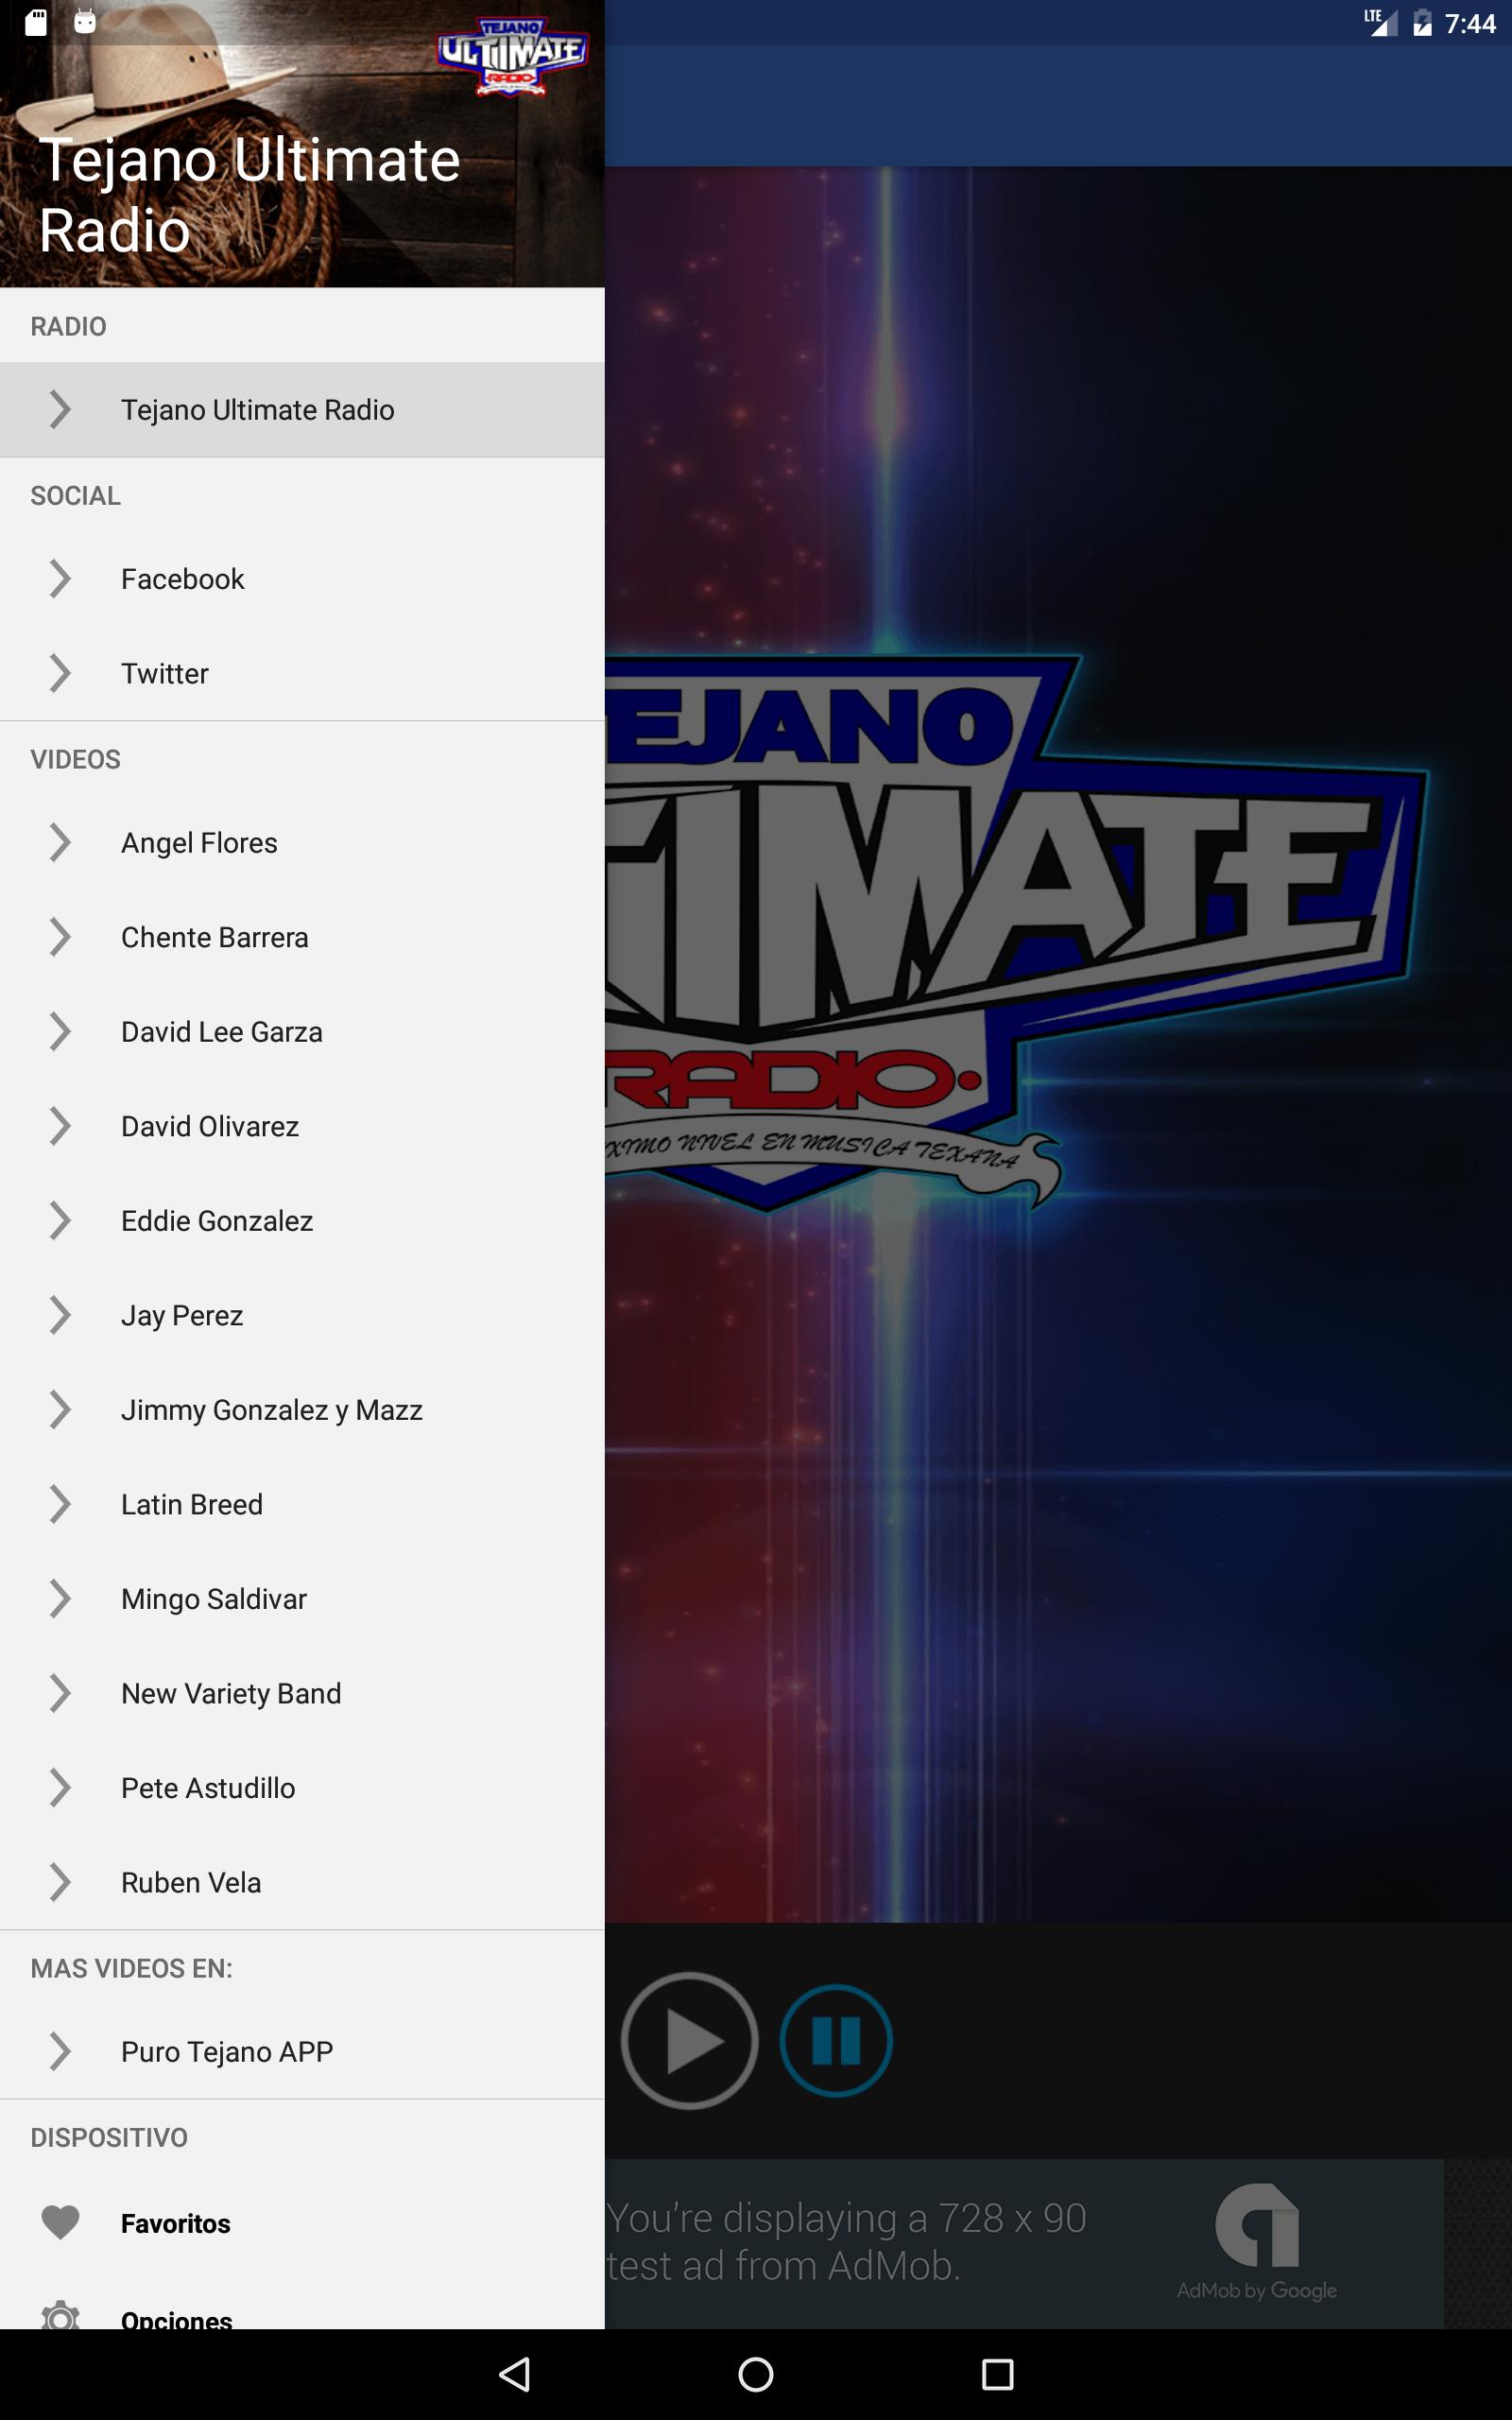
Task: Tap the SD card status bar icon
Action: click(36, 22)
